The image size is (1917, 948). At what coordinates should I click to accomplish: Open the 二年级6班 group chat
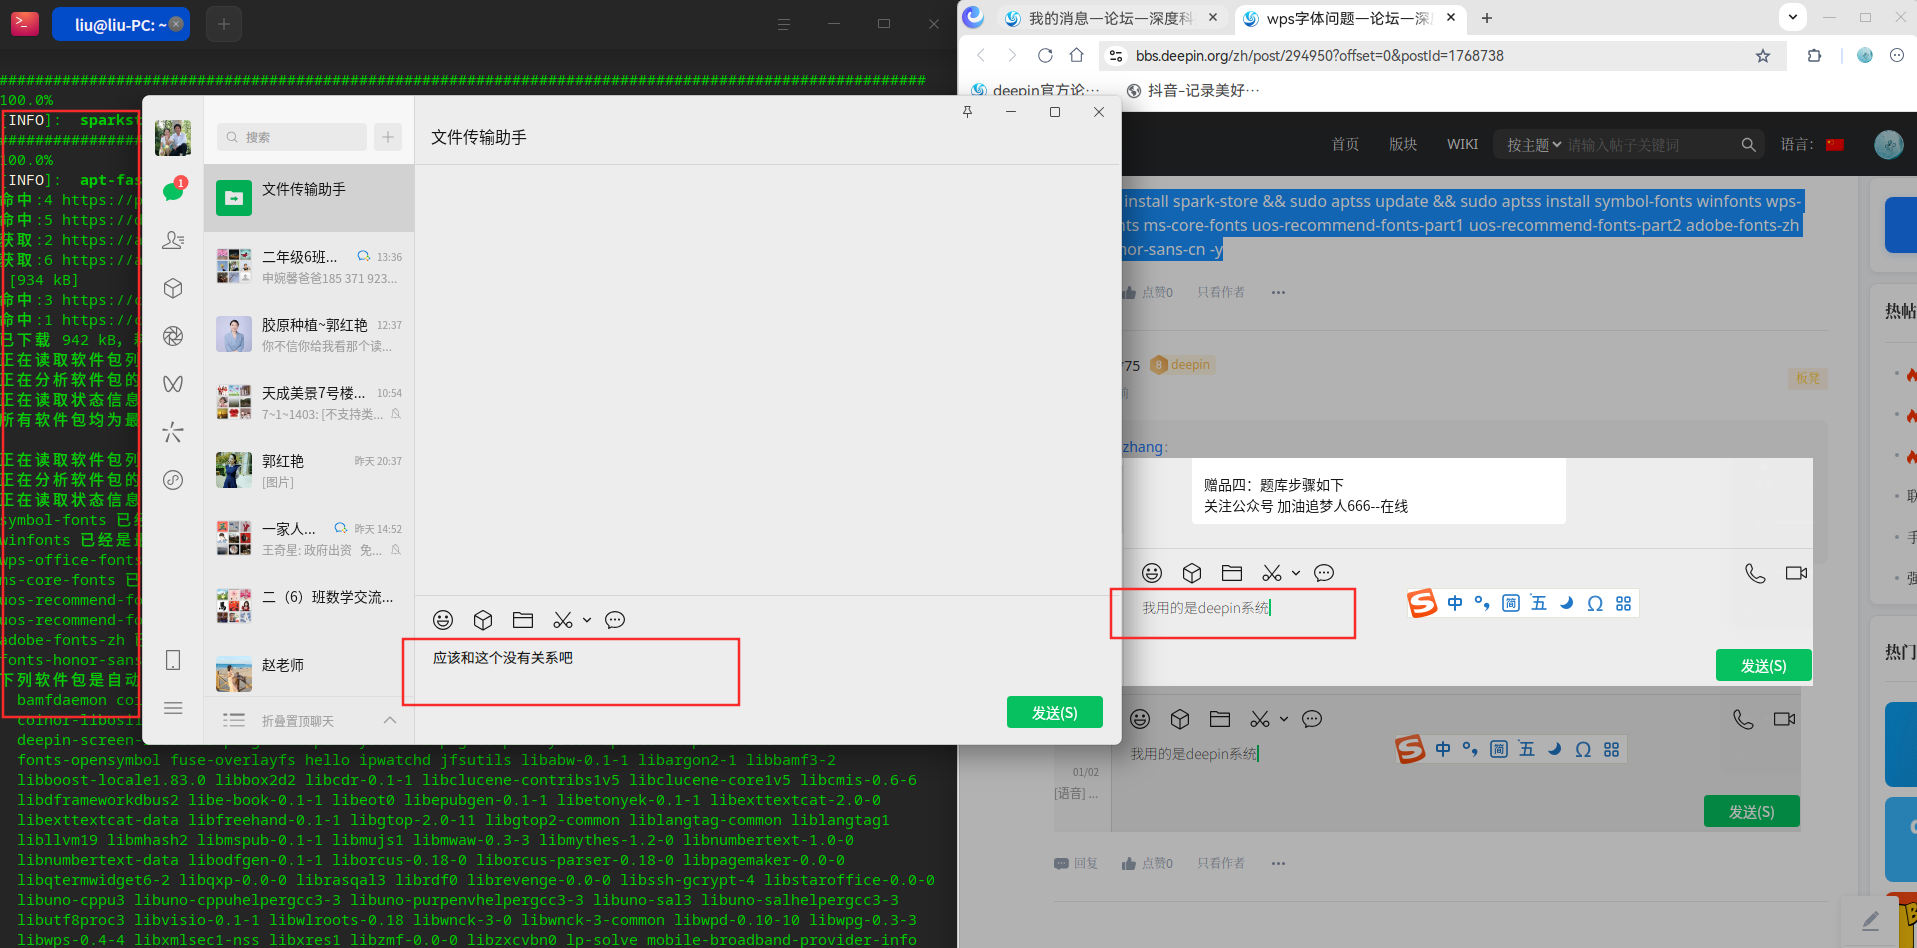309,267
